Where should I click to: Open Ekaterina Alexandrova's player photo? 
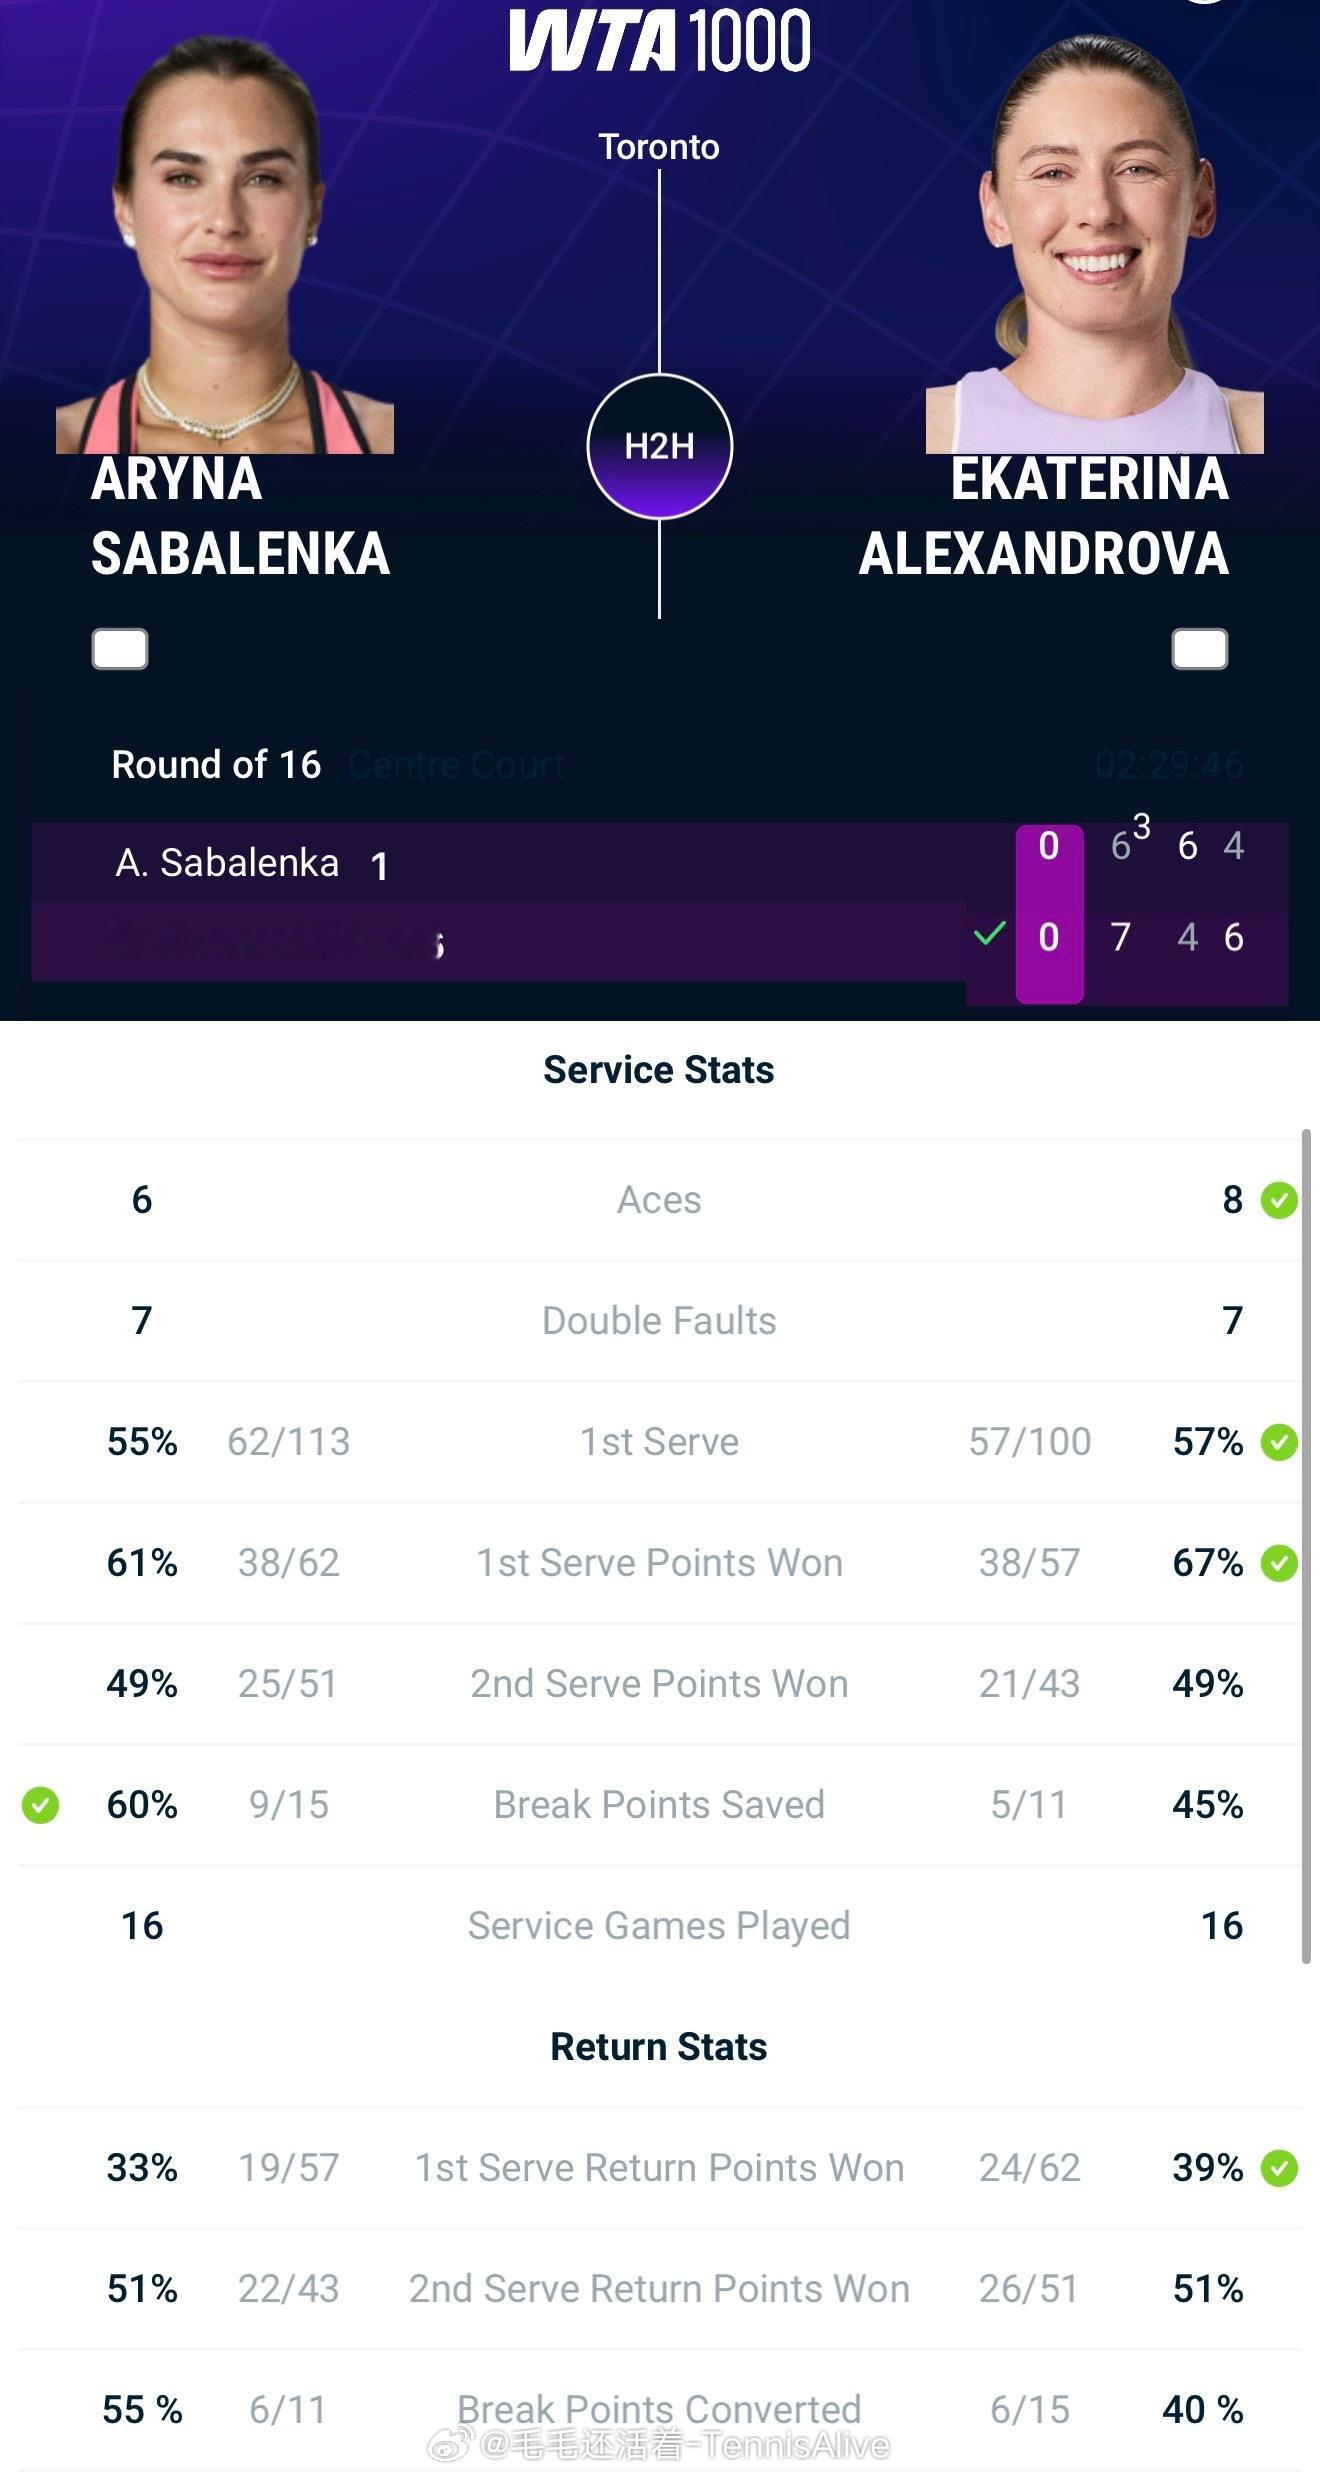(1095, 245)
